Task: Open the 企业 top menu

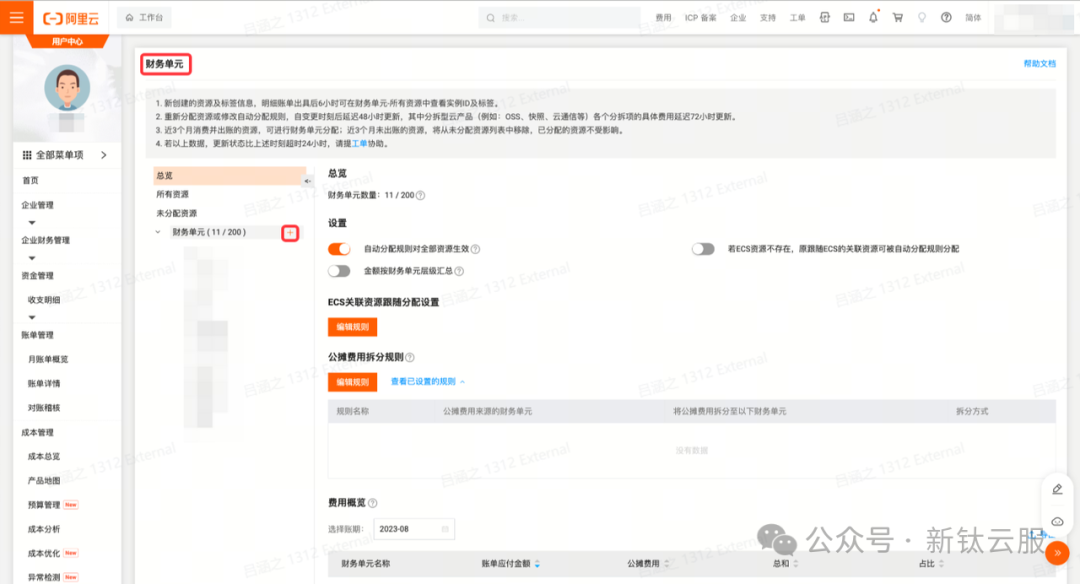Action: pyautogui.click(x=738, y=18)
